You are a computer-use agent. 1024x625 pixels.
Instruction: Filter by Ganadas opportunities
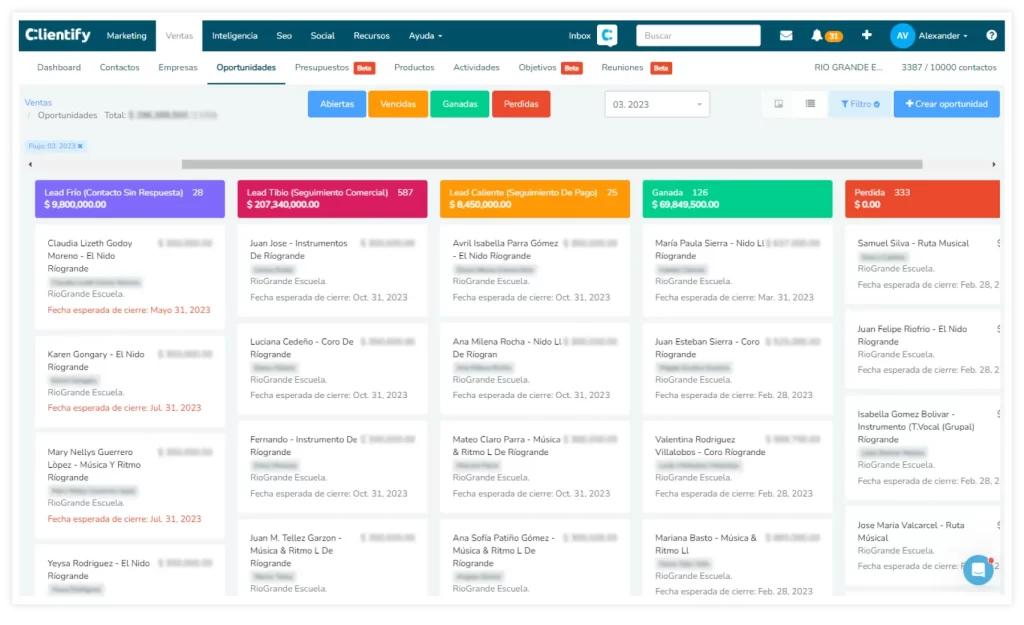click(460, 104)
